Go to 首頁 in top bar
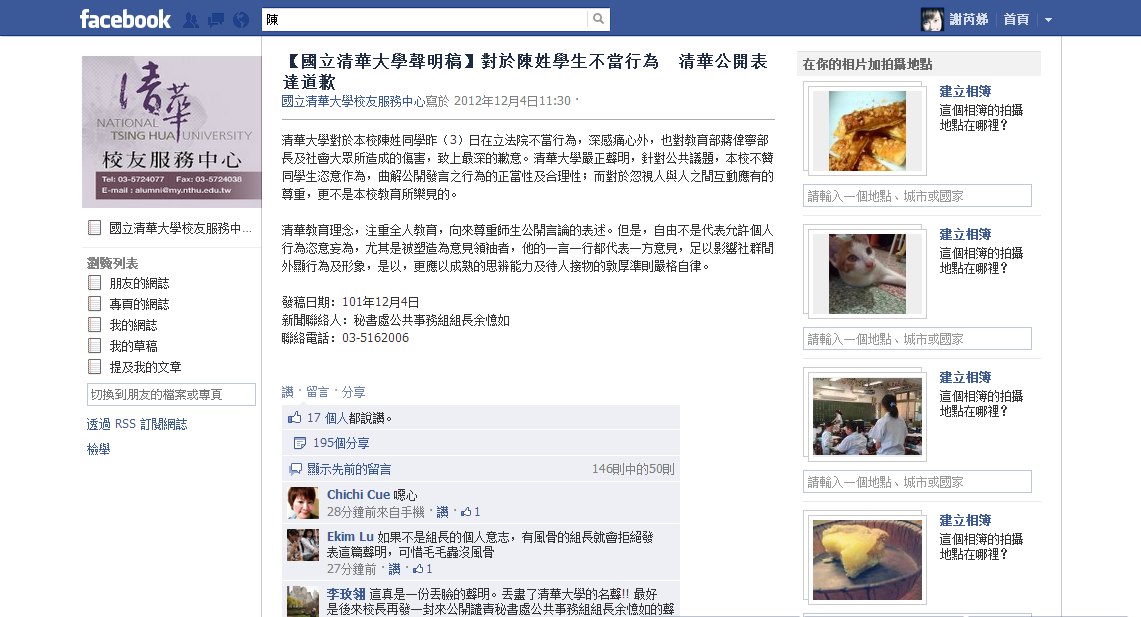The image size is (1141, 617). tap(1016, 20)
